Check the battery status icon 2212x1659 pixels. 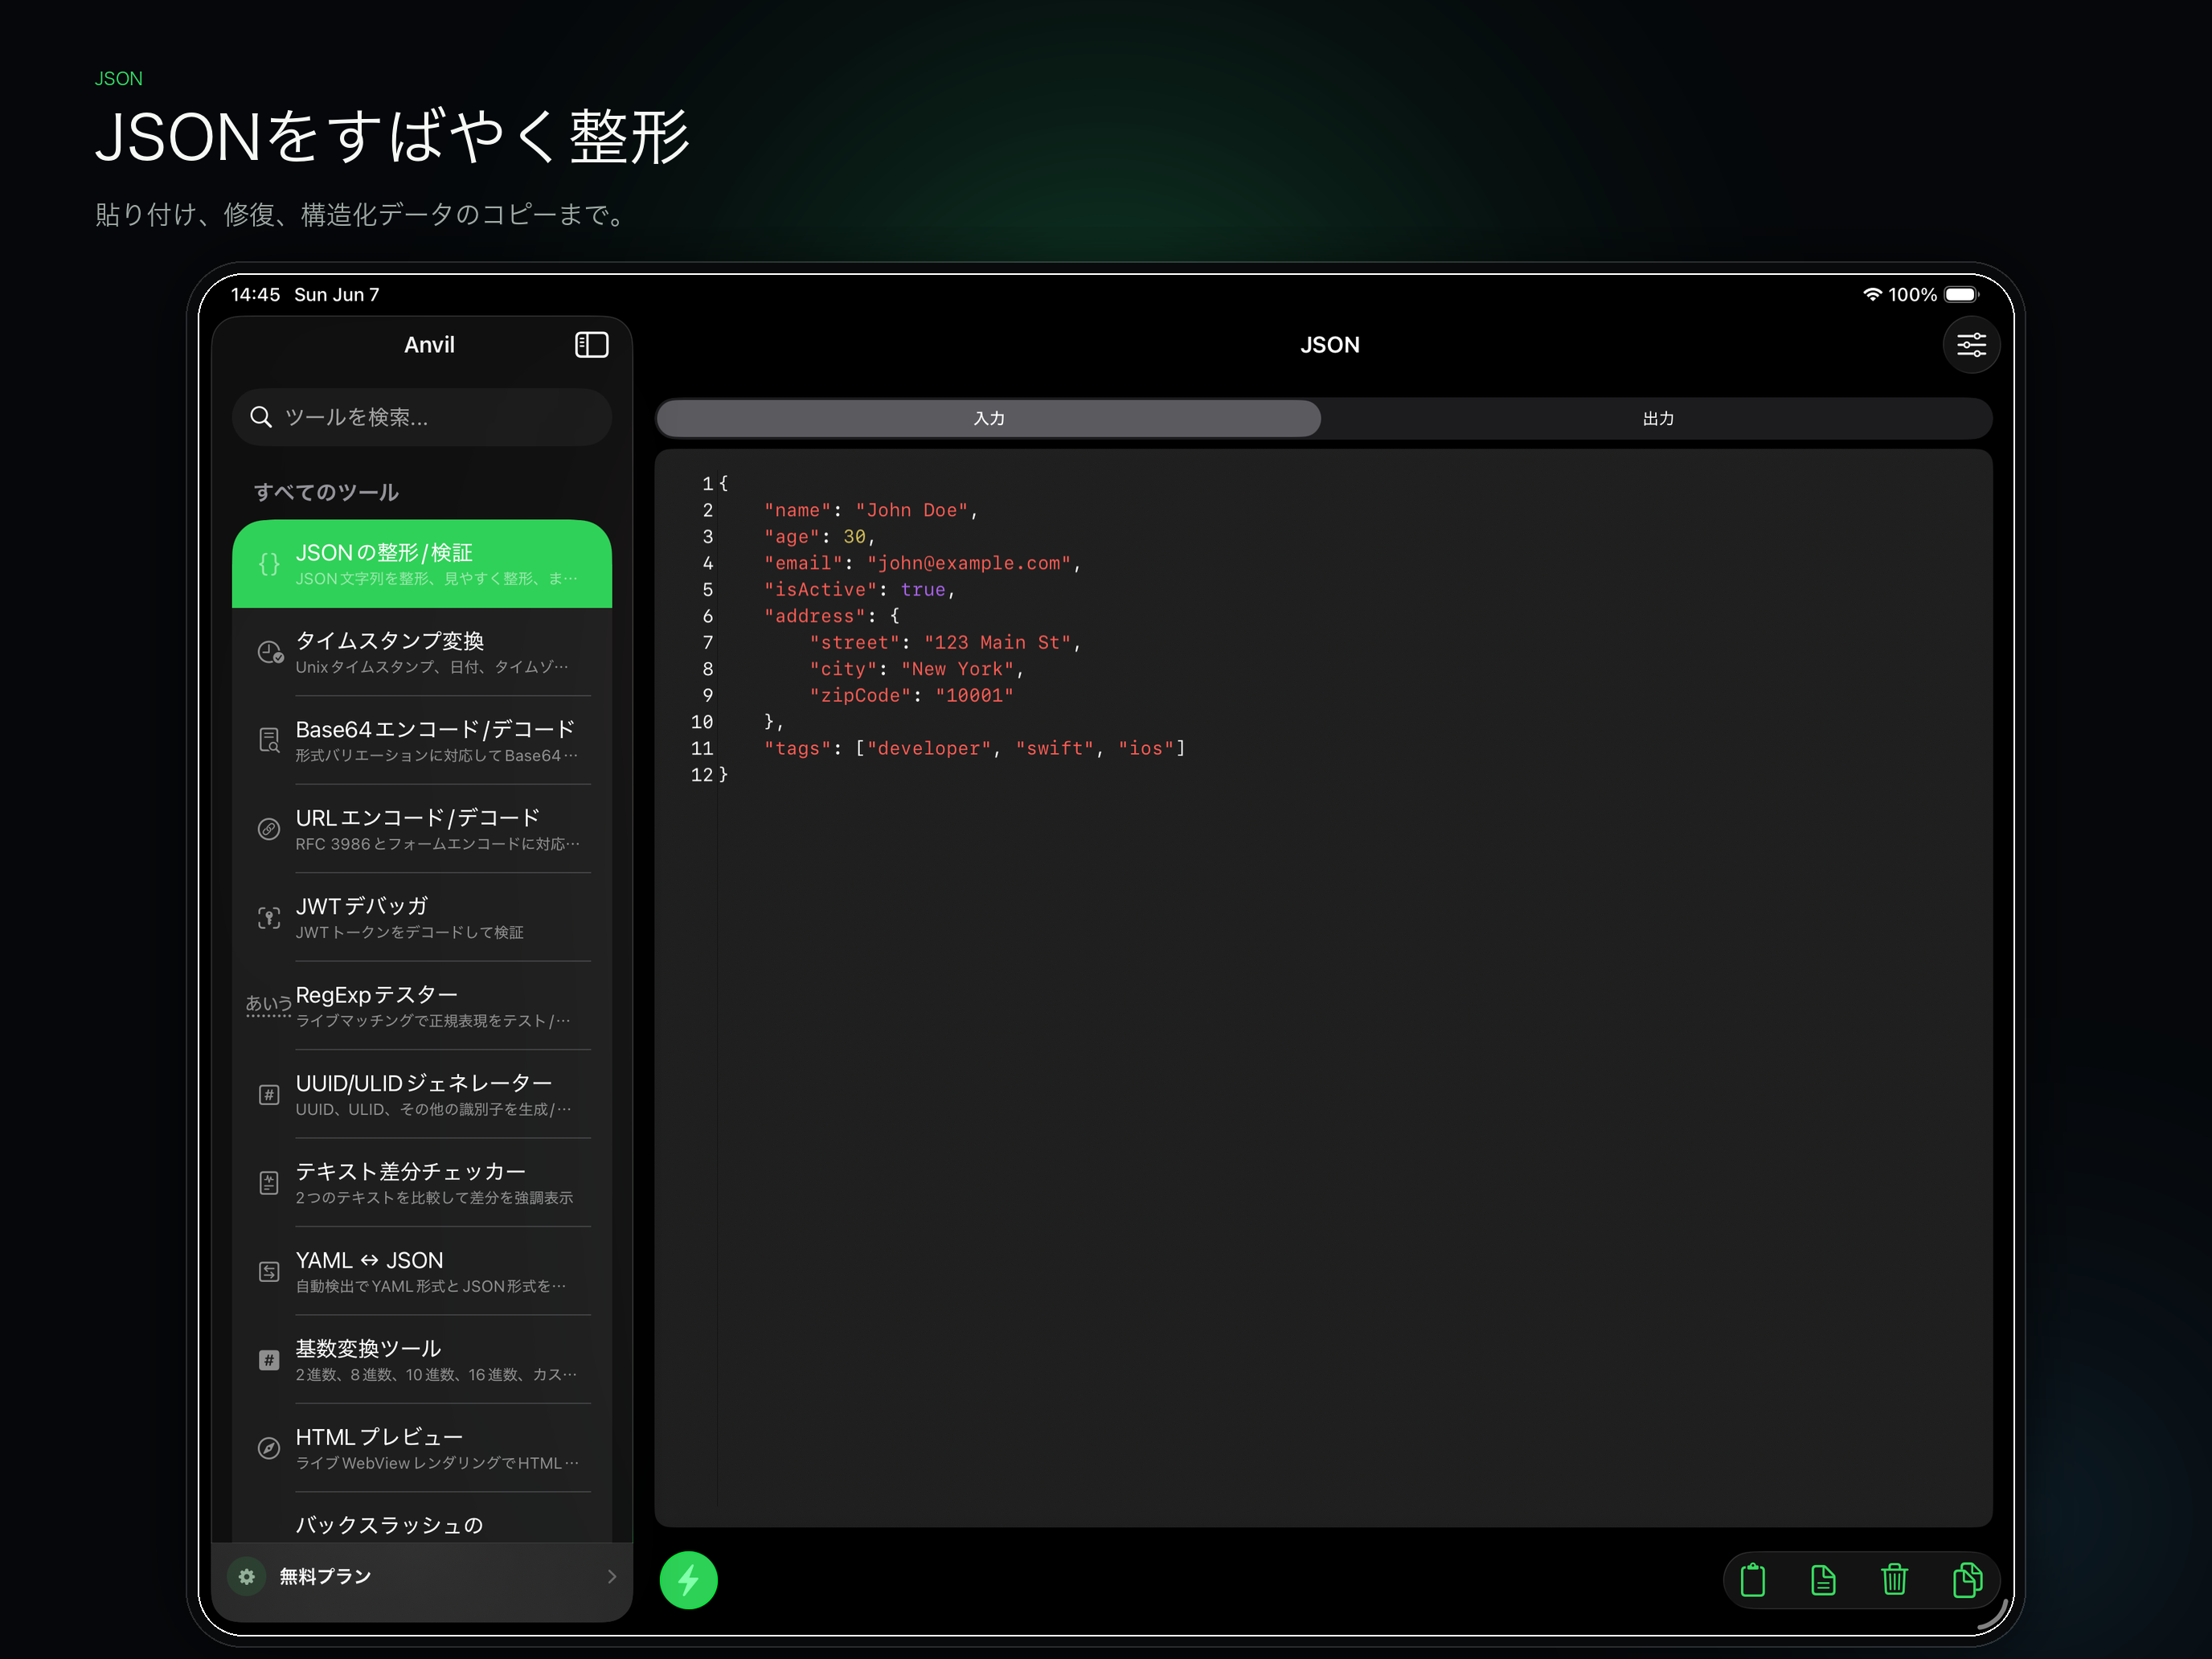click(x=1961, y=294)
